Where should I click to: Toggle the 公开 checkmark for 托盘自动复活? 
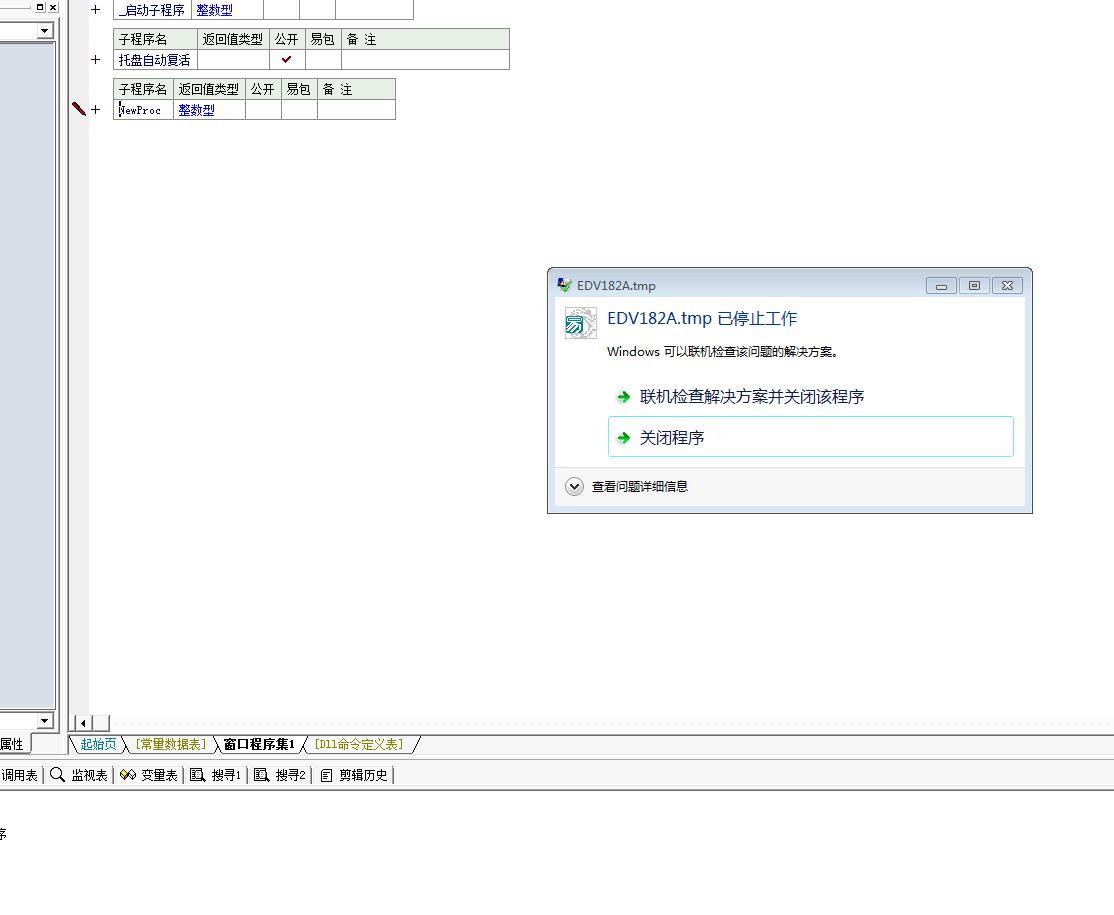[287, 60]
